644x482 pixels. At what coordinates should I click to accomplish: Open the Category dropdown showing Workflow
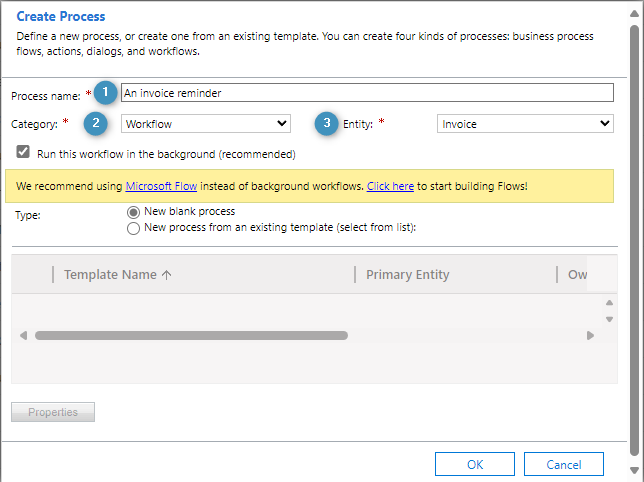pyautogui.click(x=206, y=124)
